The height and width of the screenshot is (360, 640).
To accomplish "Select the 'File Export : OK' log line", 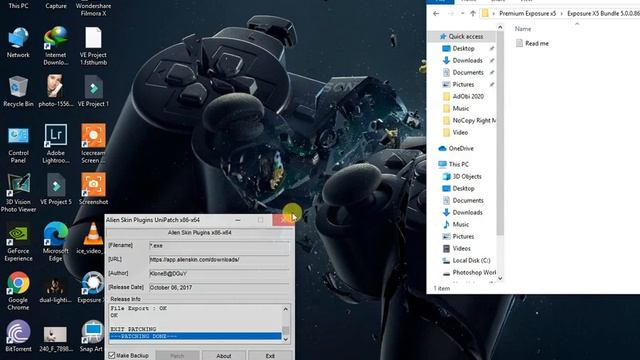I will pos(139,309).
